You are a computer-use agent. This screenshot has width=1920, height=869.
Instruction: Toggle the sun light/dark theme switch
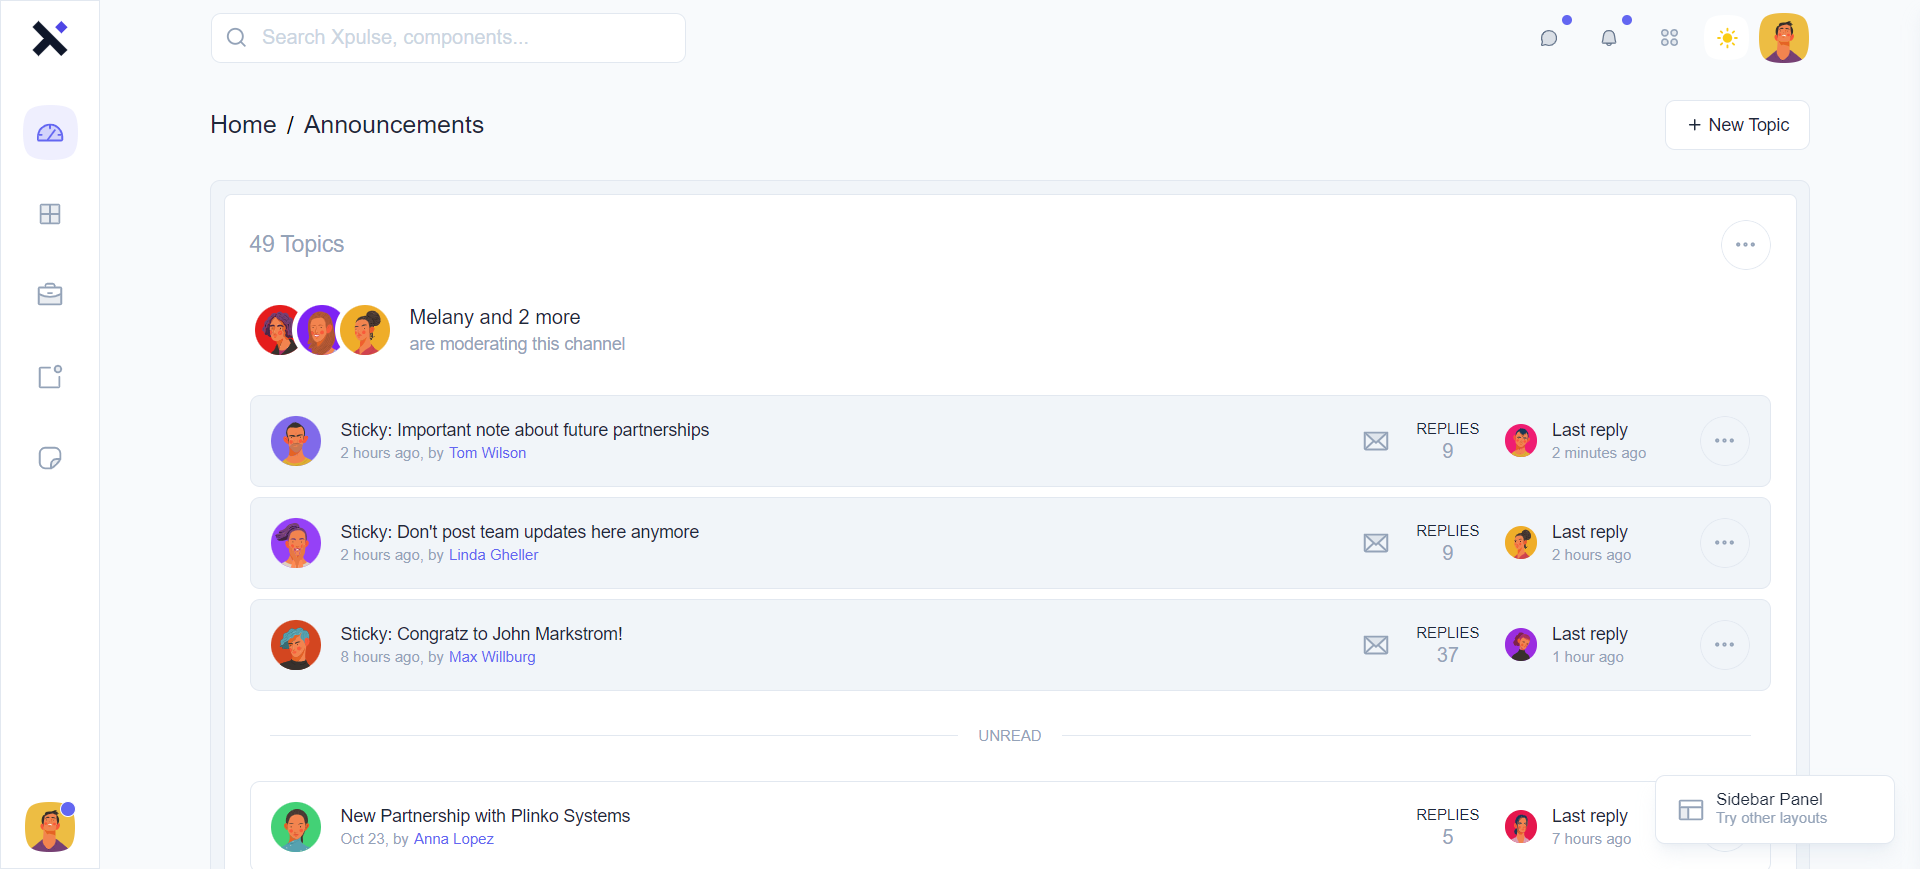click(x=1727, y=38)
